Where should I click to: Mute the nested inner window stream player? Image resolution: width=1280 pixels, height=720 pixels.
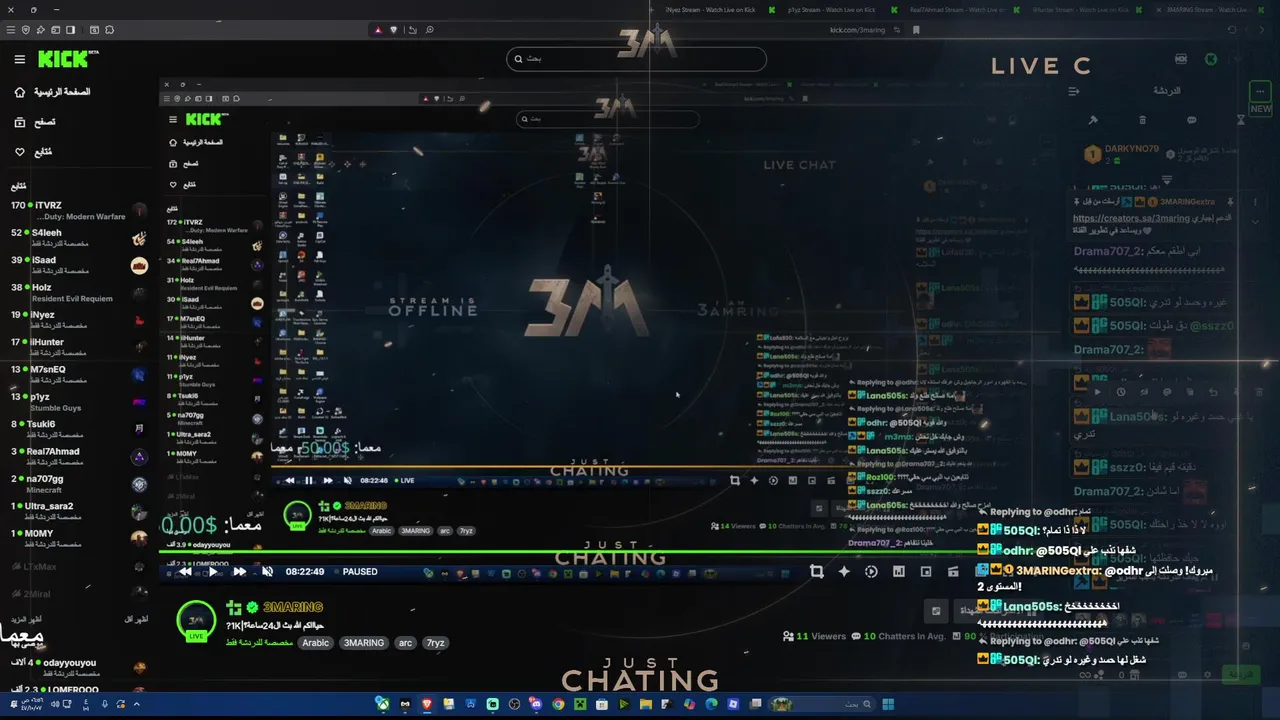[x=347, y=481]
